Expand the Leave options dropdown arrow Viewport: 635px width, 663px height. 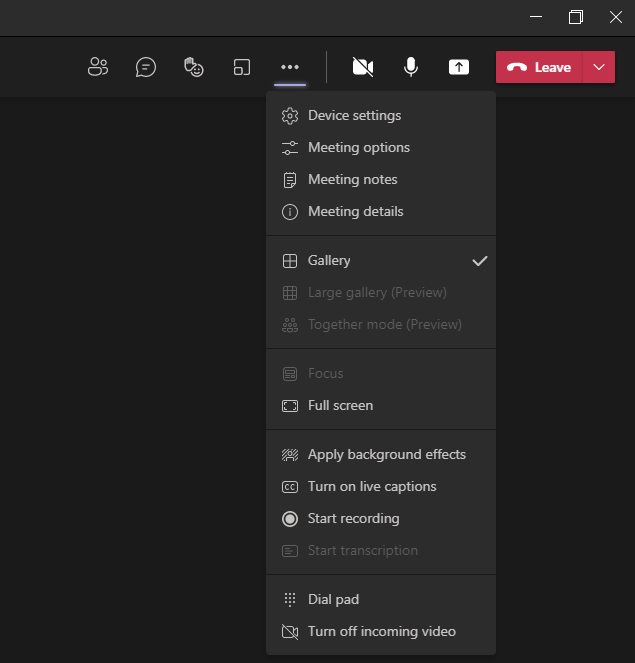(599, 67)
